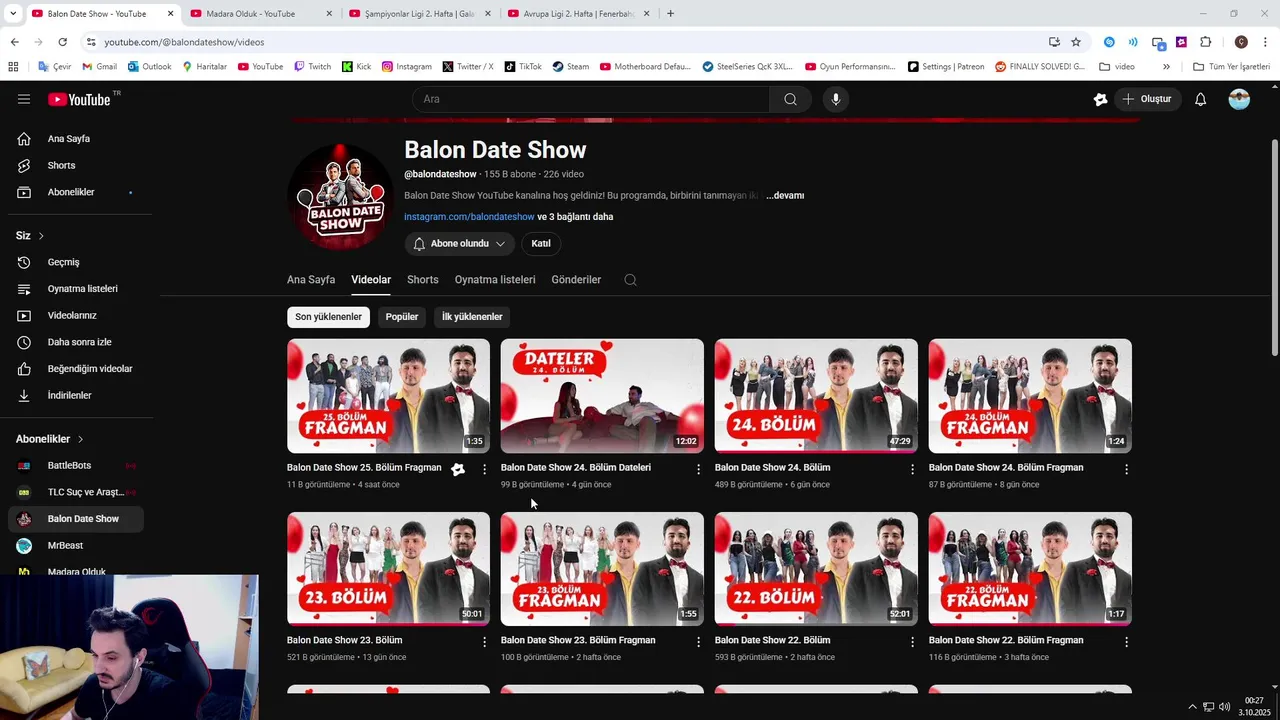Search within channel magnifier icon
Viewport: 1280px width, 720px height.
point(630,280)
